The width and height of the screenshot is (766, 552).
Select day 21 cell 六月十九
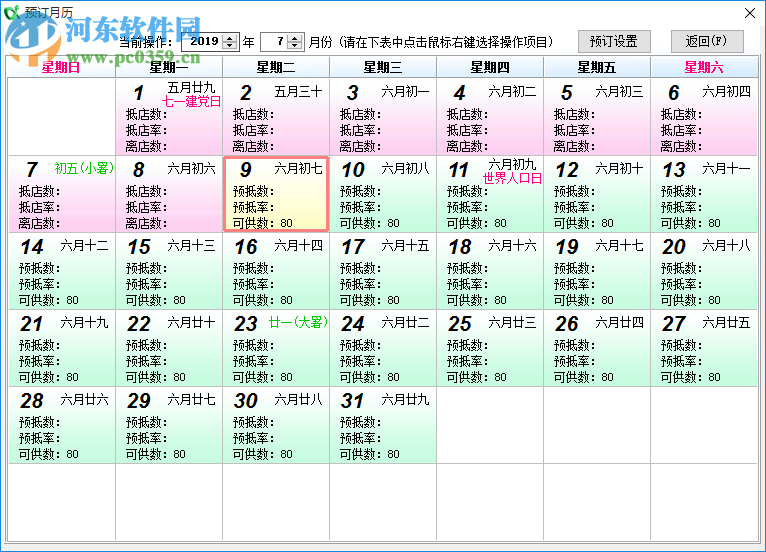[x=62, y=348]
